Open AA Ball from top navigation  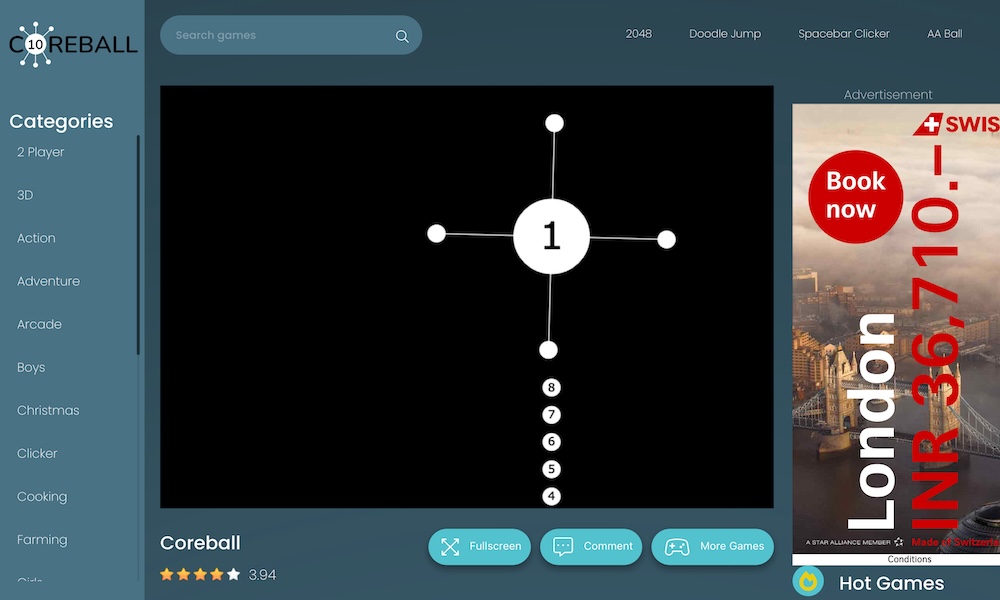[944, 34]
